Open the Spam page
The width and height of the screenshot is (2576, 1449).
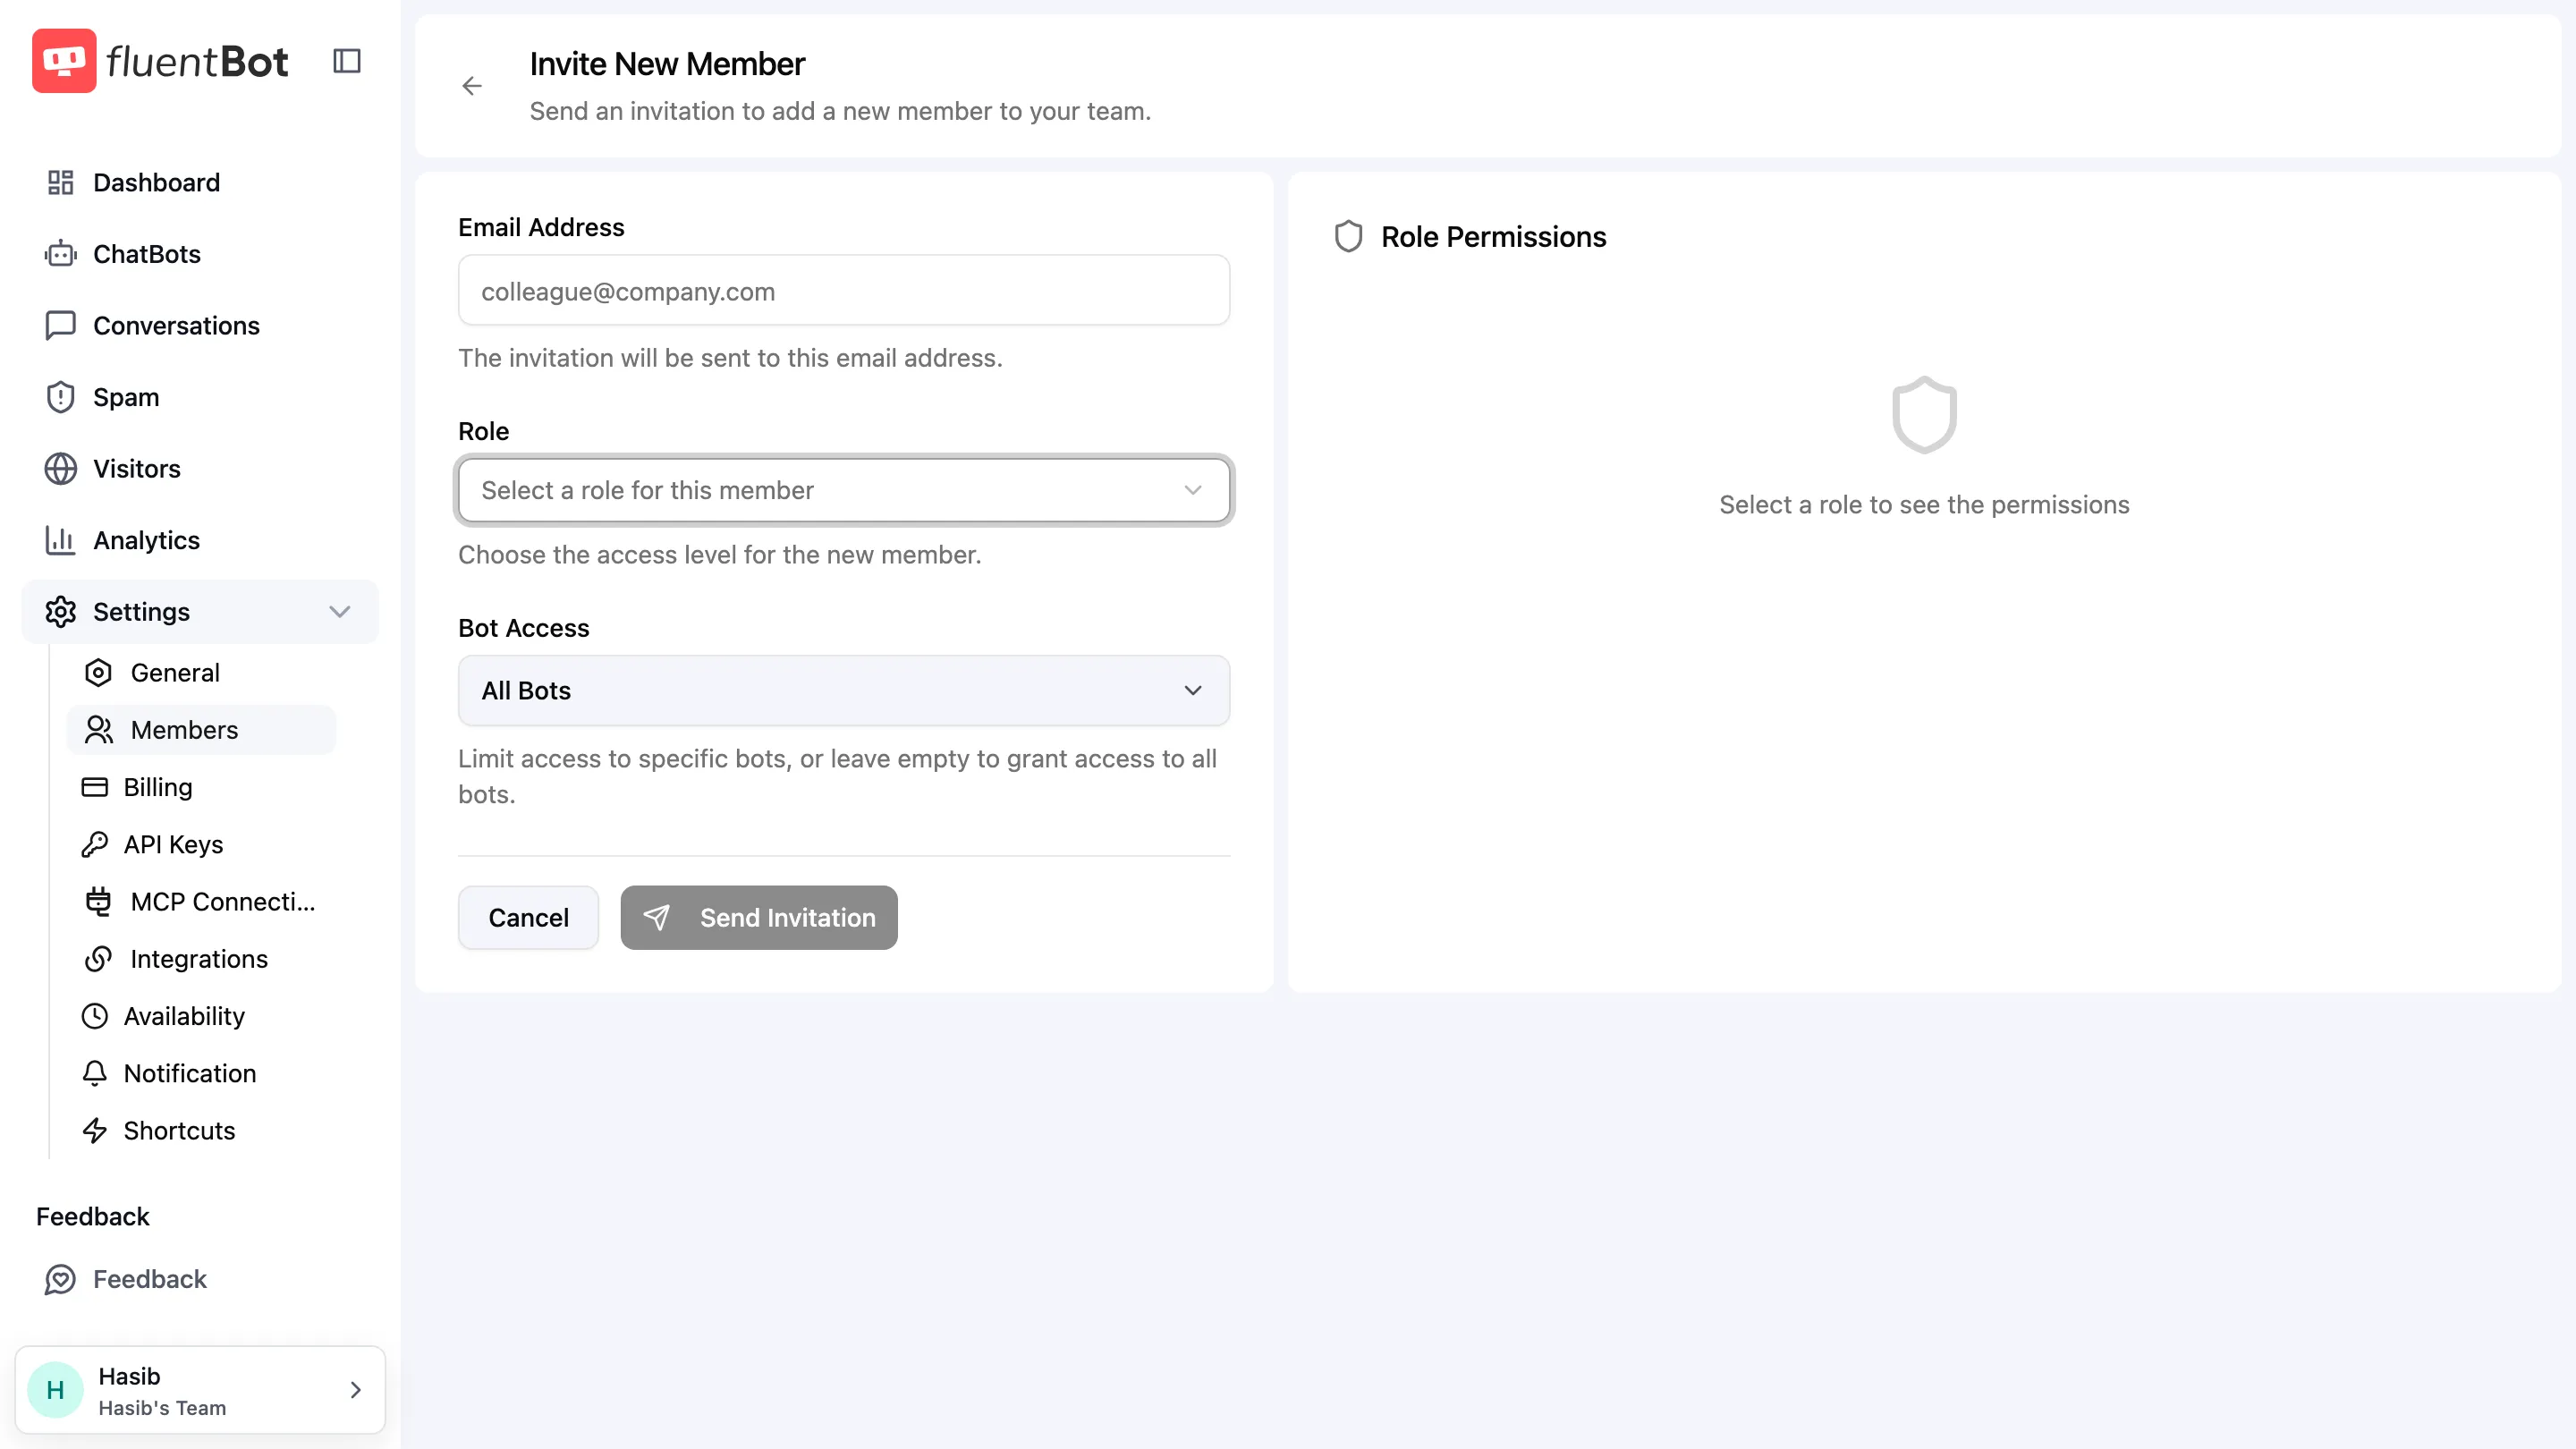coord(200,397)
